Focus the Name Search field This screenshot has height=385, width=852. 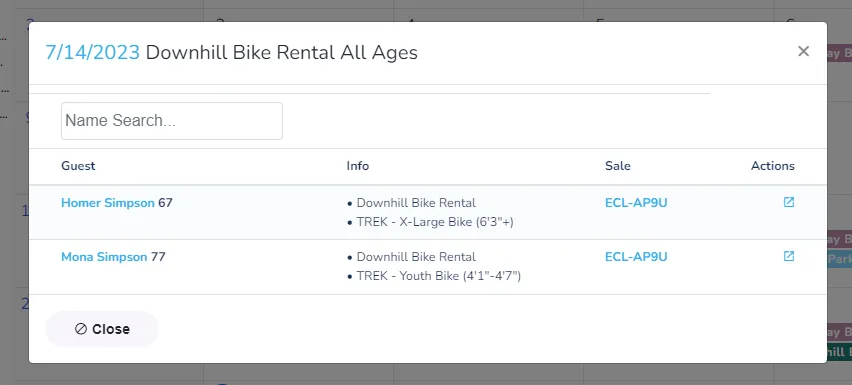coord(172,121)
